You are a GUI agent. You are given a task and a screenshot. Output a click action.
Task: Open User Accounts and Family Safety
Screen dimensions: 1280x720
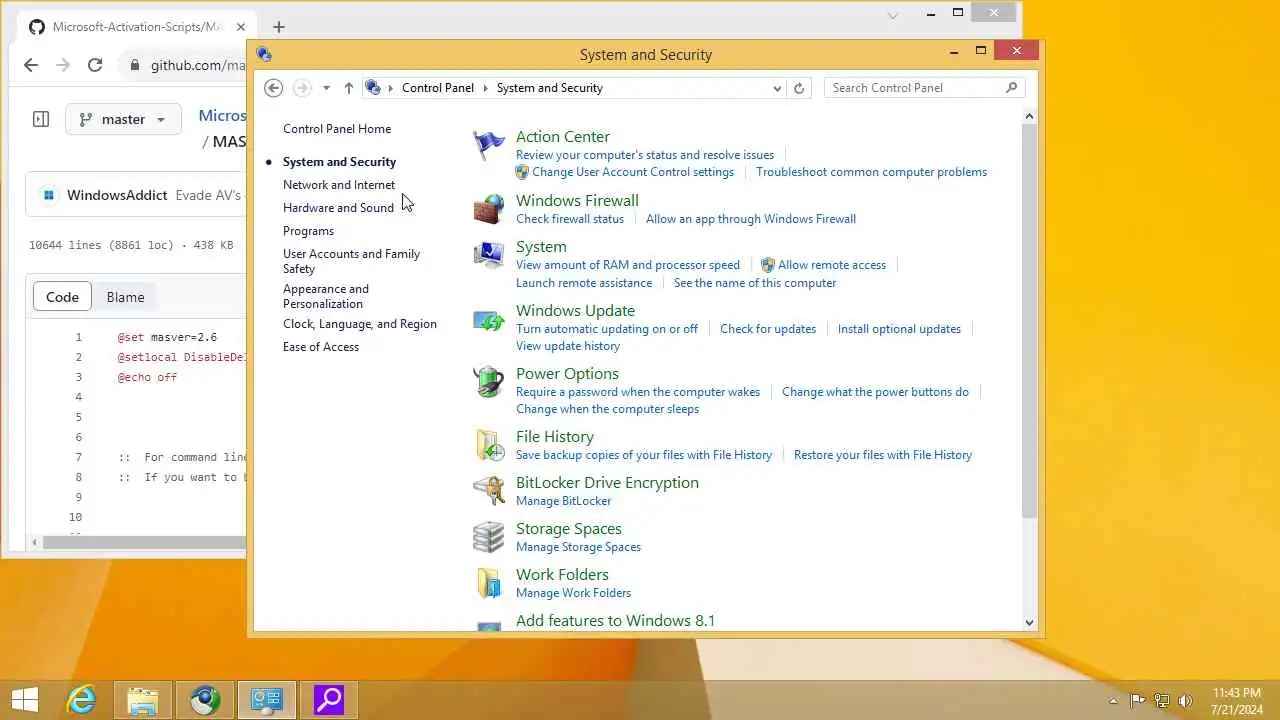pyautogui.click(x=351, y=261)
